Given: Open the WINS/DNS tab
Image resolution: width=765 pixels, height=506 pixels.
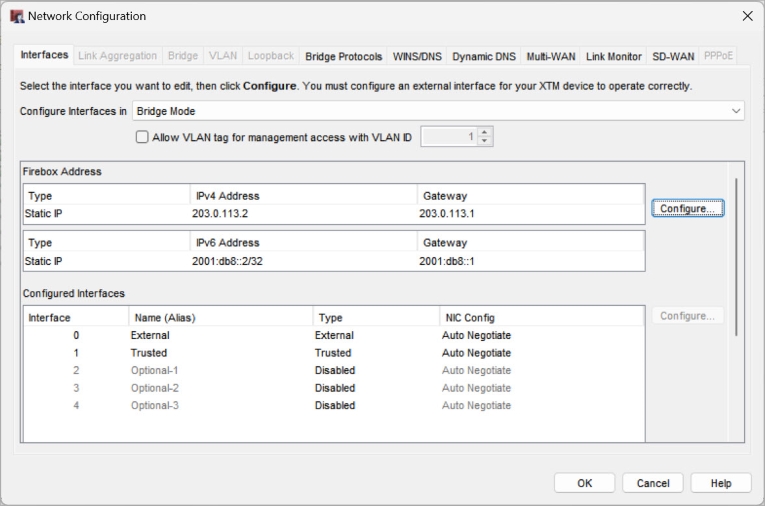Looking at the screenshot, I should point(417,57).
